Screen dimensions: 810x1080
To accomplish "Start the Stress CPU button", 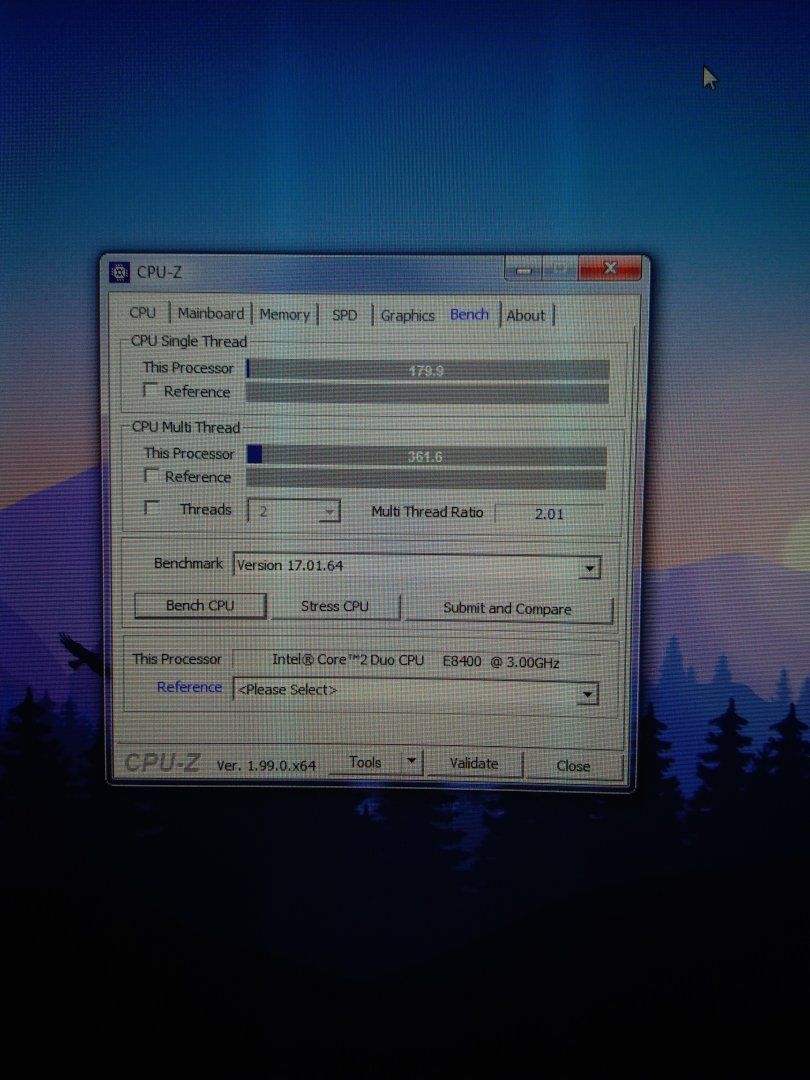I will [x=335, y=607].
